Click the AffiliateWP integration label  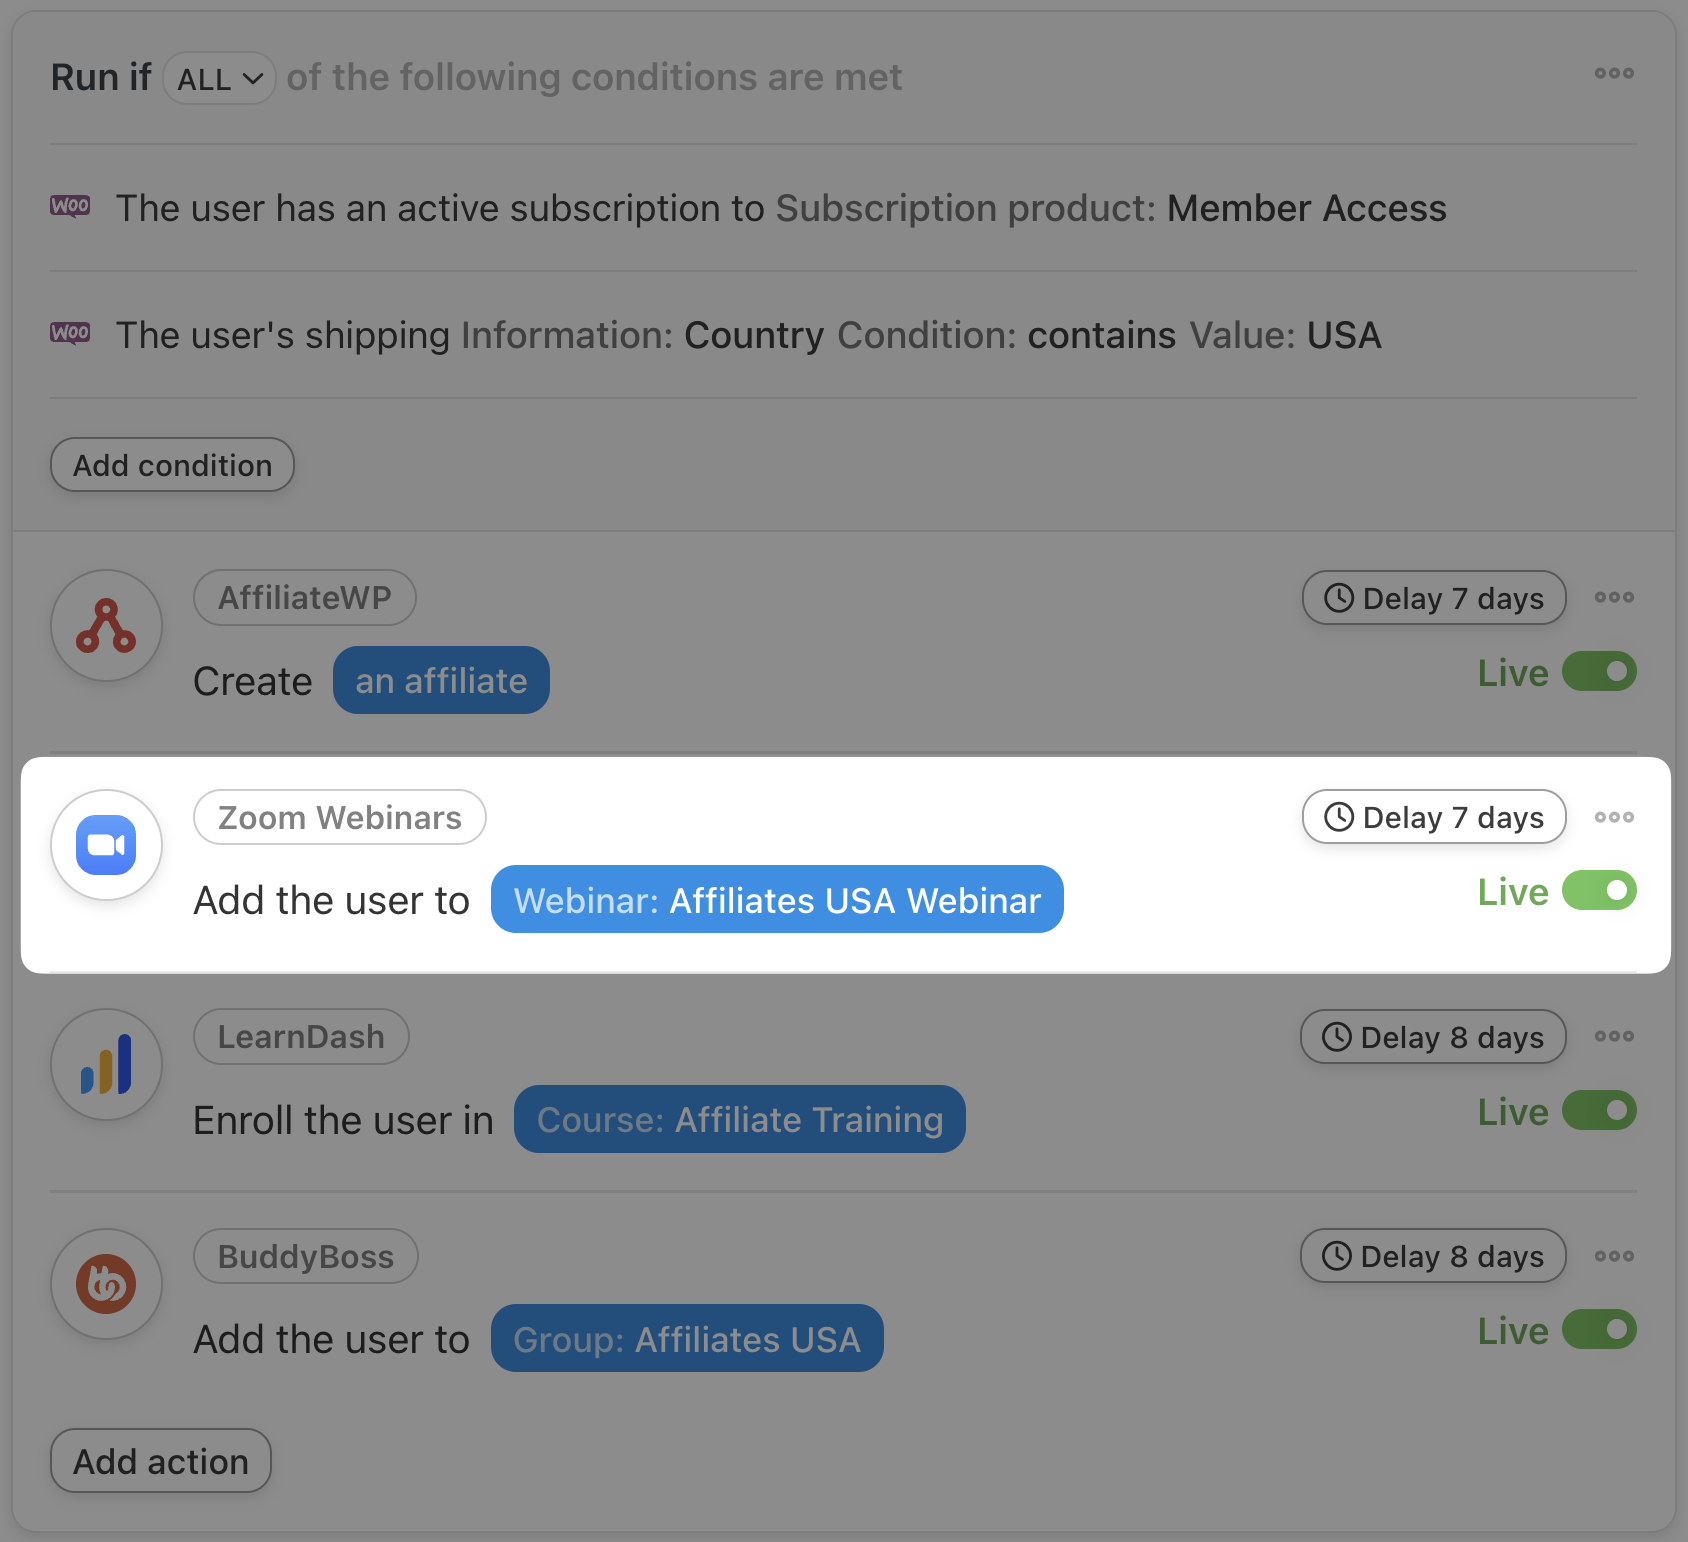click(x=305, y=598)
